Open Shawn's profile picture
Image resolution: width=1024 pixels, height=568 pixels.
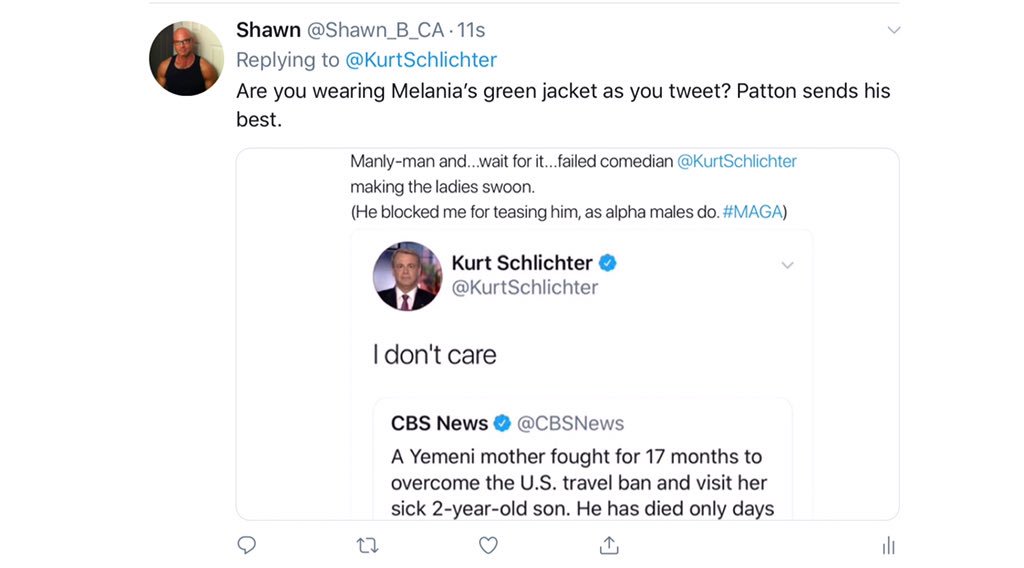(186, 59)
